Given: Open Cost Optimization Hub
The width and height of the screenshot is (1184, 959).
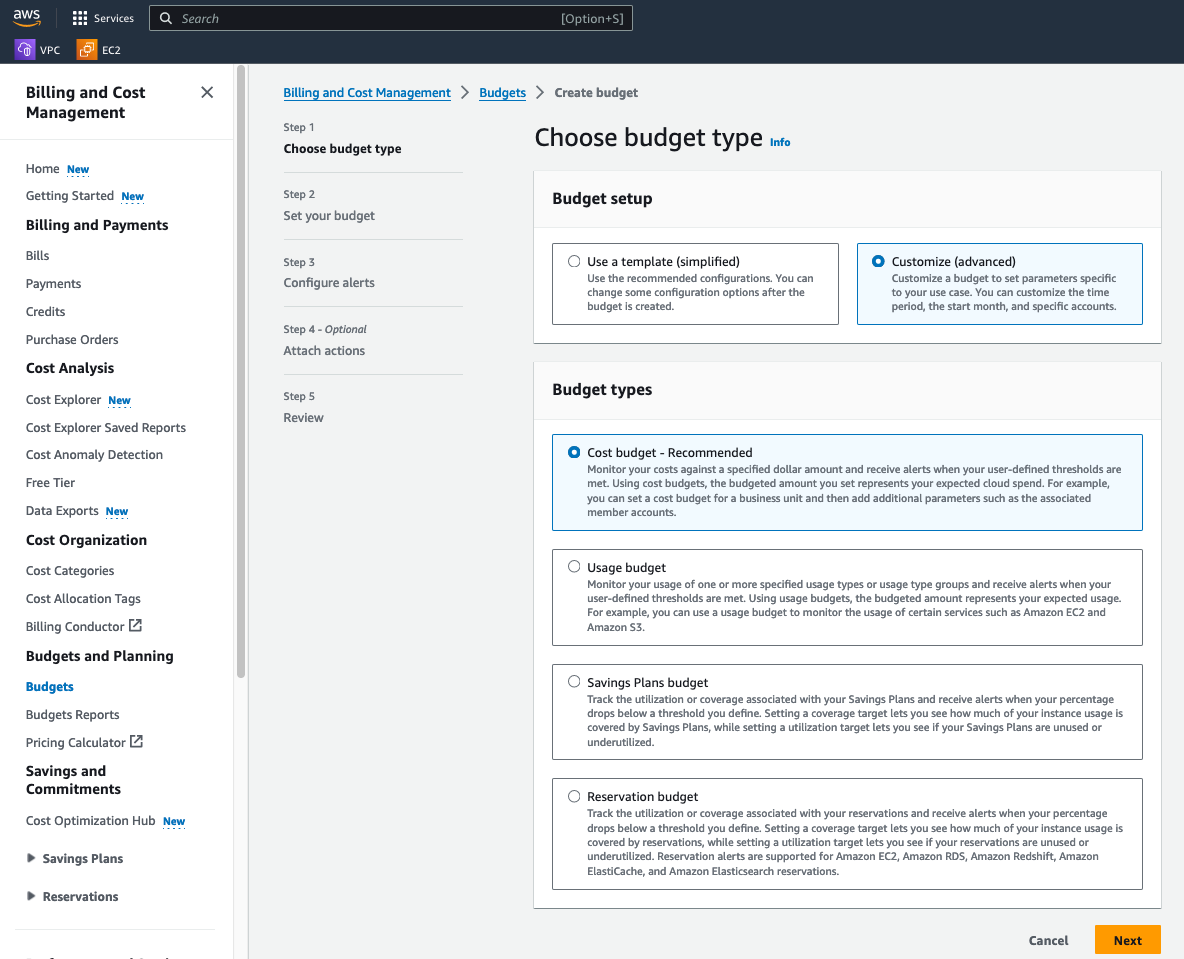Looking at the screenshot, I should point(91,820).
